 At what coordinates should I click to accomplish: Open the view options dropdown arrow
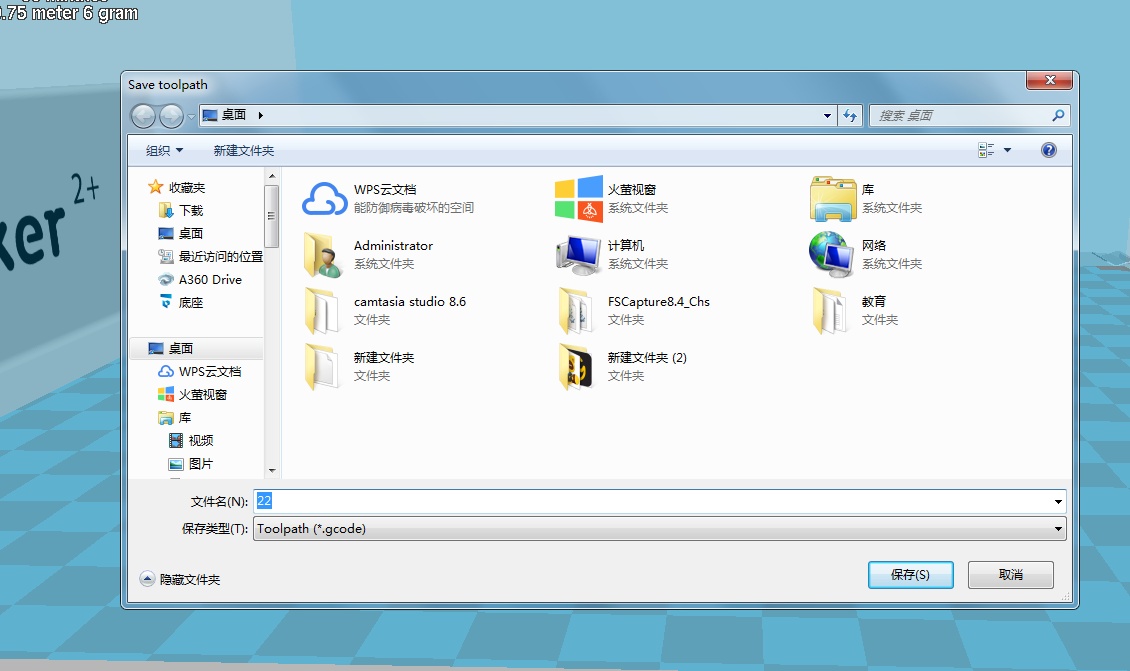click(x=1007, y=150)
